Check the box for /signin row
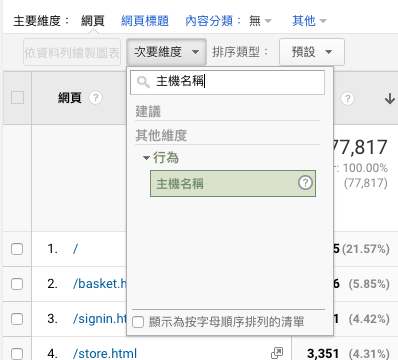Screen dimensions: 398x360 17,319
